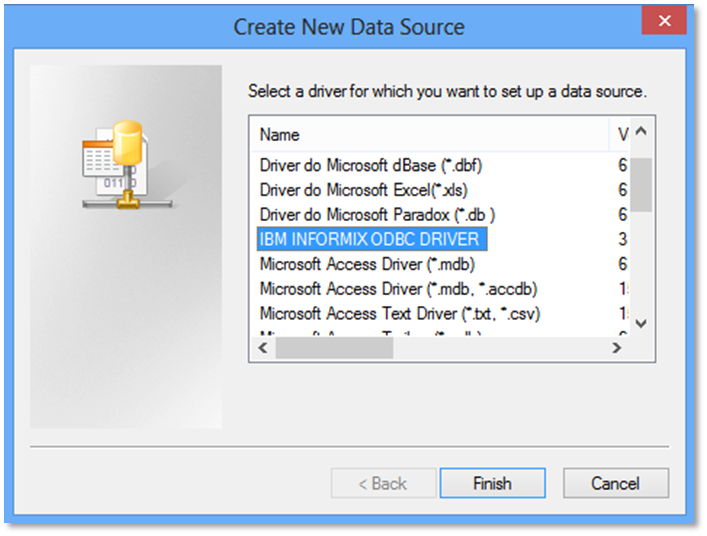Viewport: 707px width, 536px height.
Task: Close the Create New Data Source dialog
Action: coord(664,21)
